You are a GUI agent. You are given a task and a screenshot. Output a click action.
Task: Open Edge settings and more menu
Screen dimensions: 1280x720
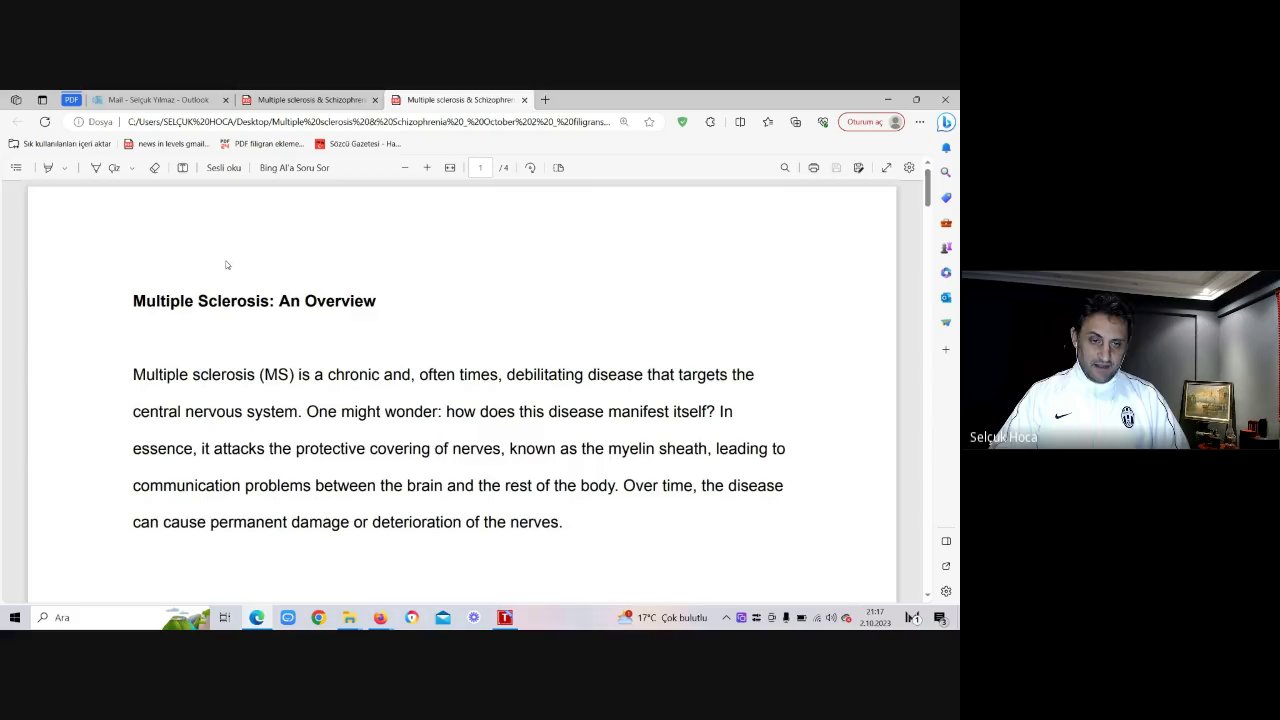point(920,122)
